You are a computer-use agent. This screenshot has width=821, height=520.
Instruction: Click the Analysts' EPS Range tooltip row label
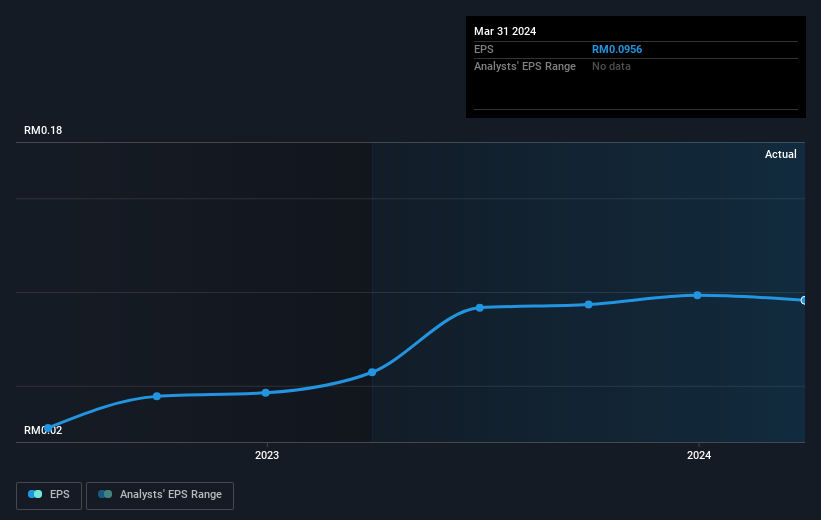click(525, 67)
